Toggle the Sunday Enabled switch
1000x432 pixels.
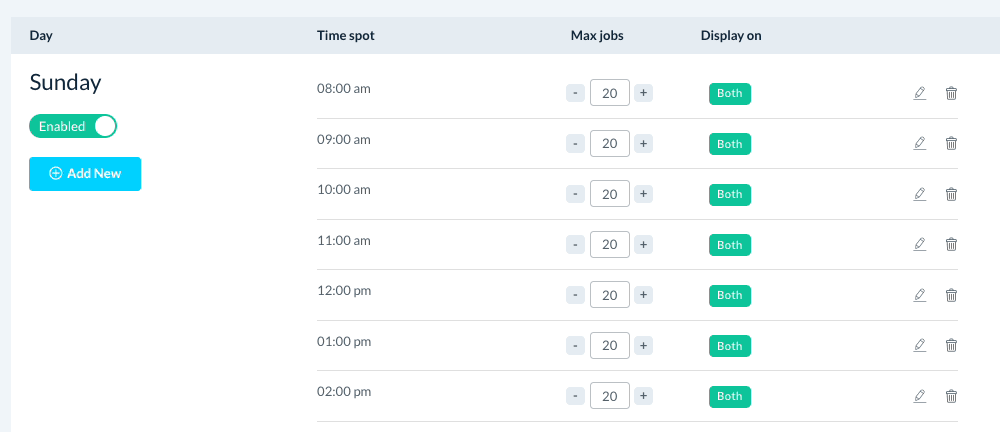click(x=74, y=126)
